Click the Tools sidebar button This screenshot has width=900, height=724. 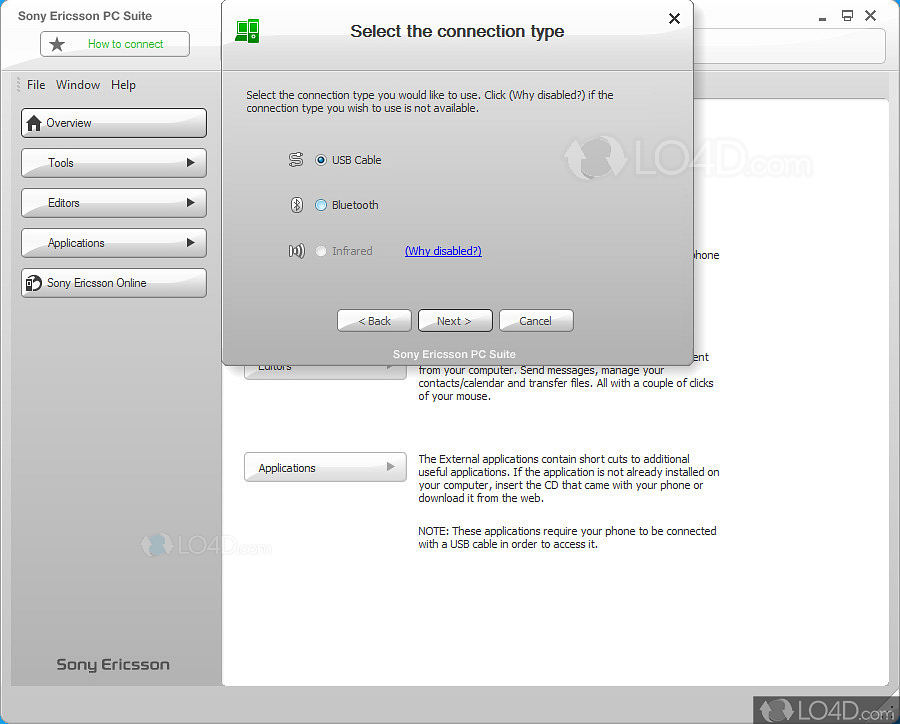click(114, 162)
